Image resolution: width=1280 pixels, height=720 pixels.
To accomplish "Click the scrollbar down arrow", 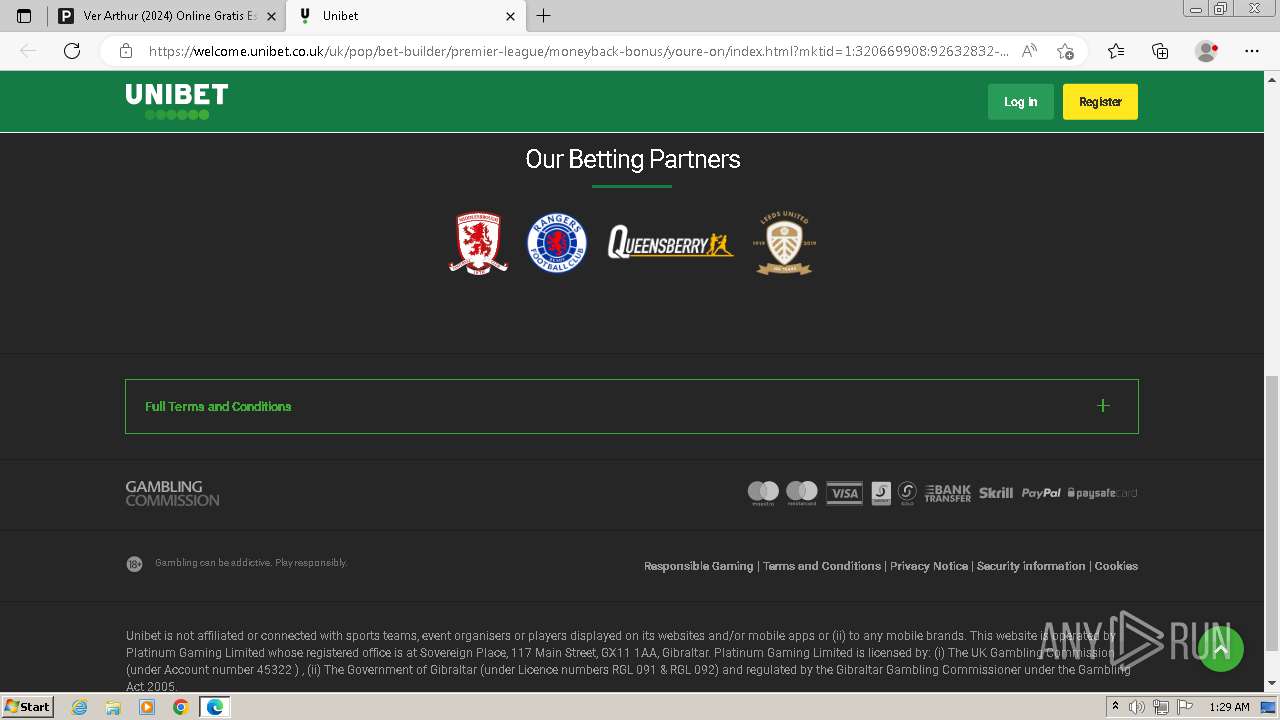I will pyautogui.click(x=1272, y=683).
